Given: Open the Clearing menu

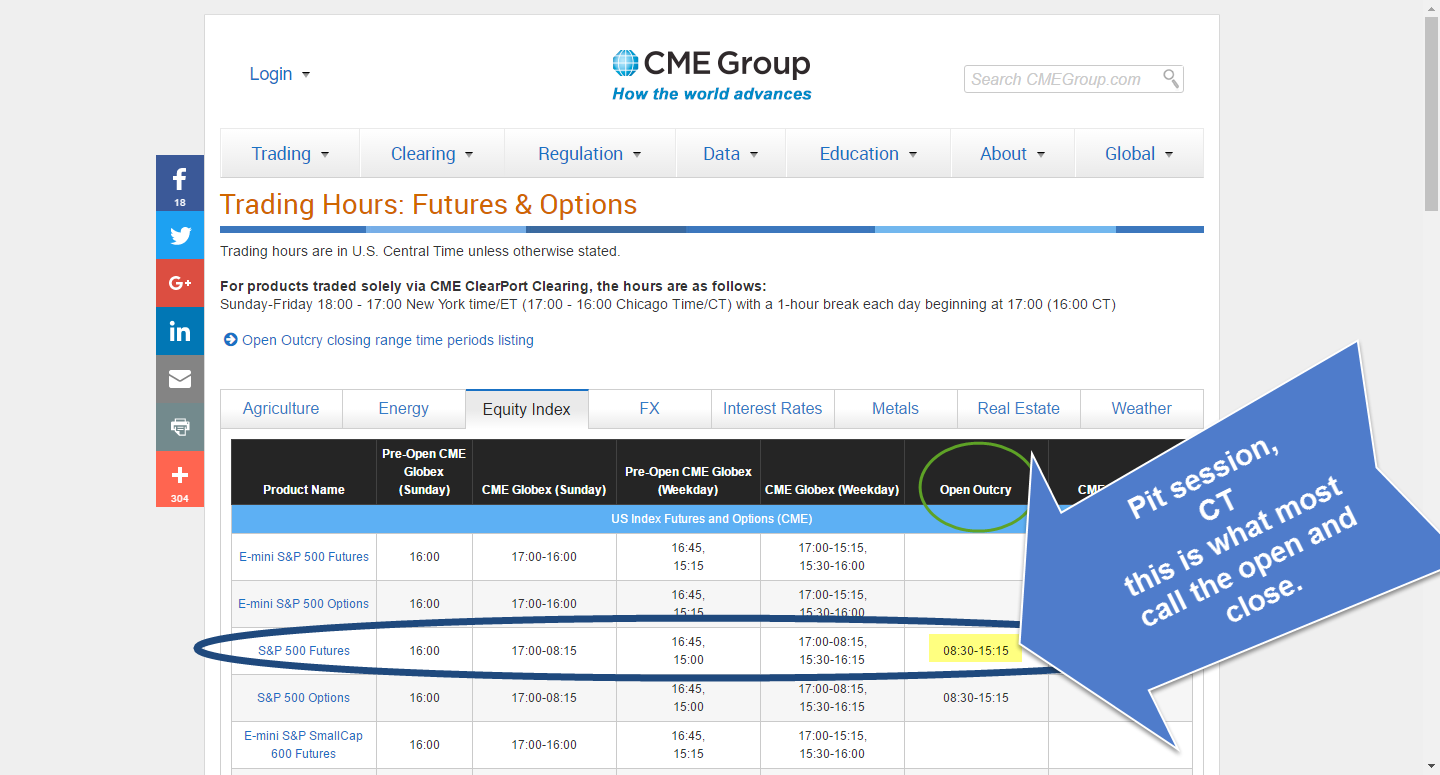Looking at the screenshot, I should 432,154.
